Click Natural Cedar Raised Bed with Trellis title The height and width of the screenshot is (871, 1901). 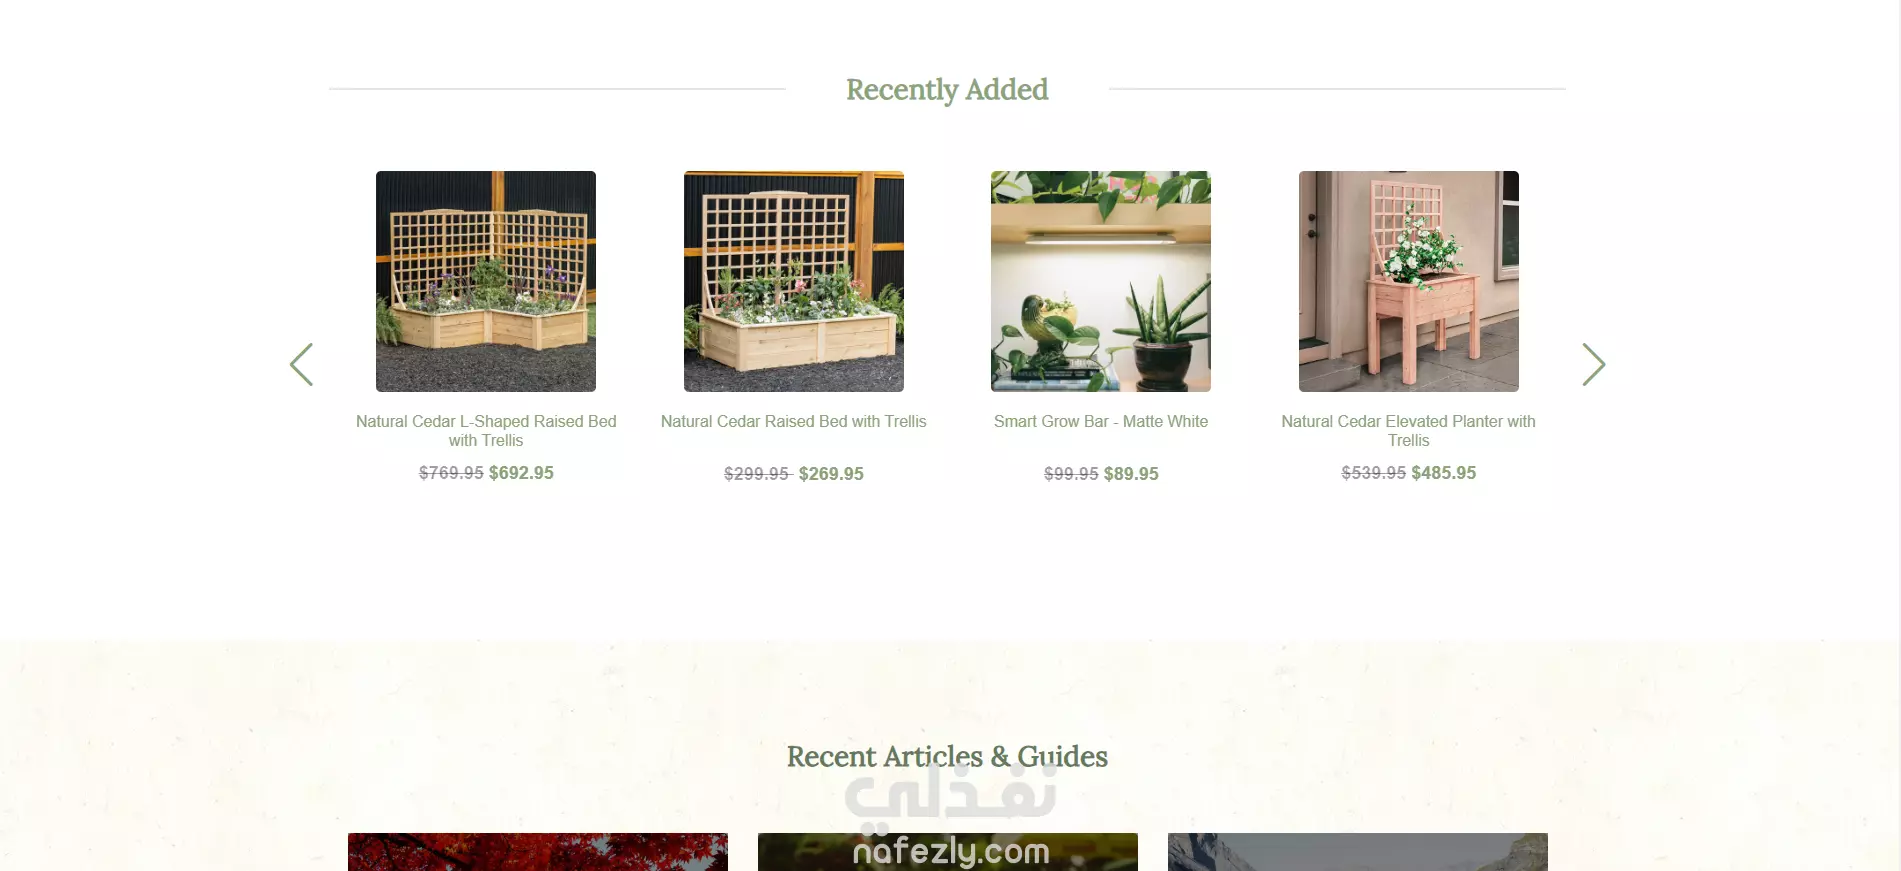pos(794,422)
